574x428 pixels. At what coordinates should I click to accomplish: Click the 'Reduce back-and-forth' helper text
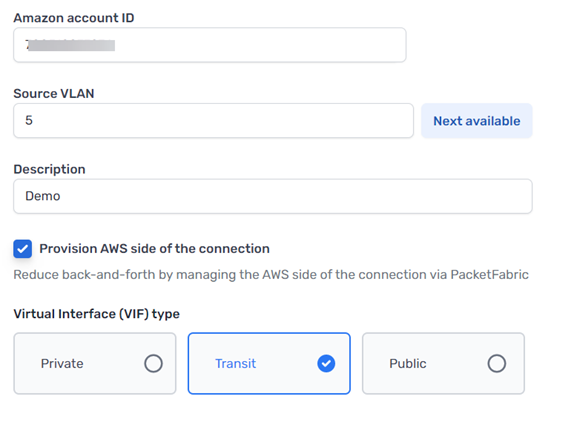271,275
